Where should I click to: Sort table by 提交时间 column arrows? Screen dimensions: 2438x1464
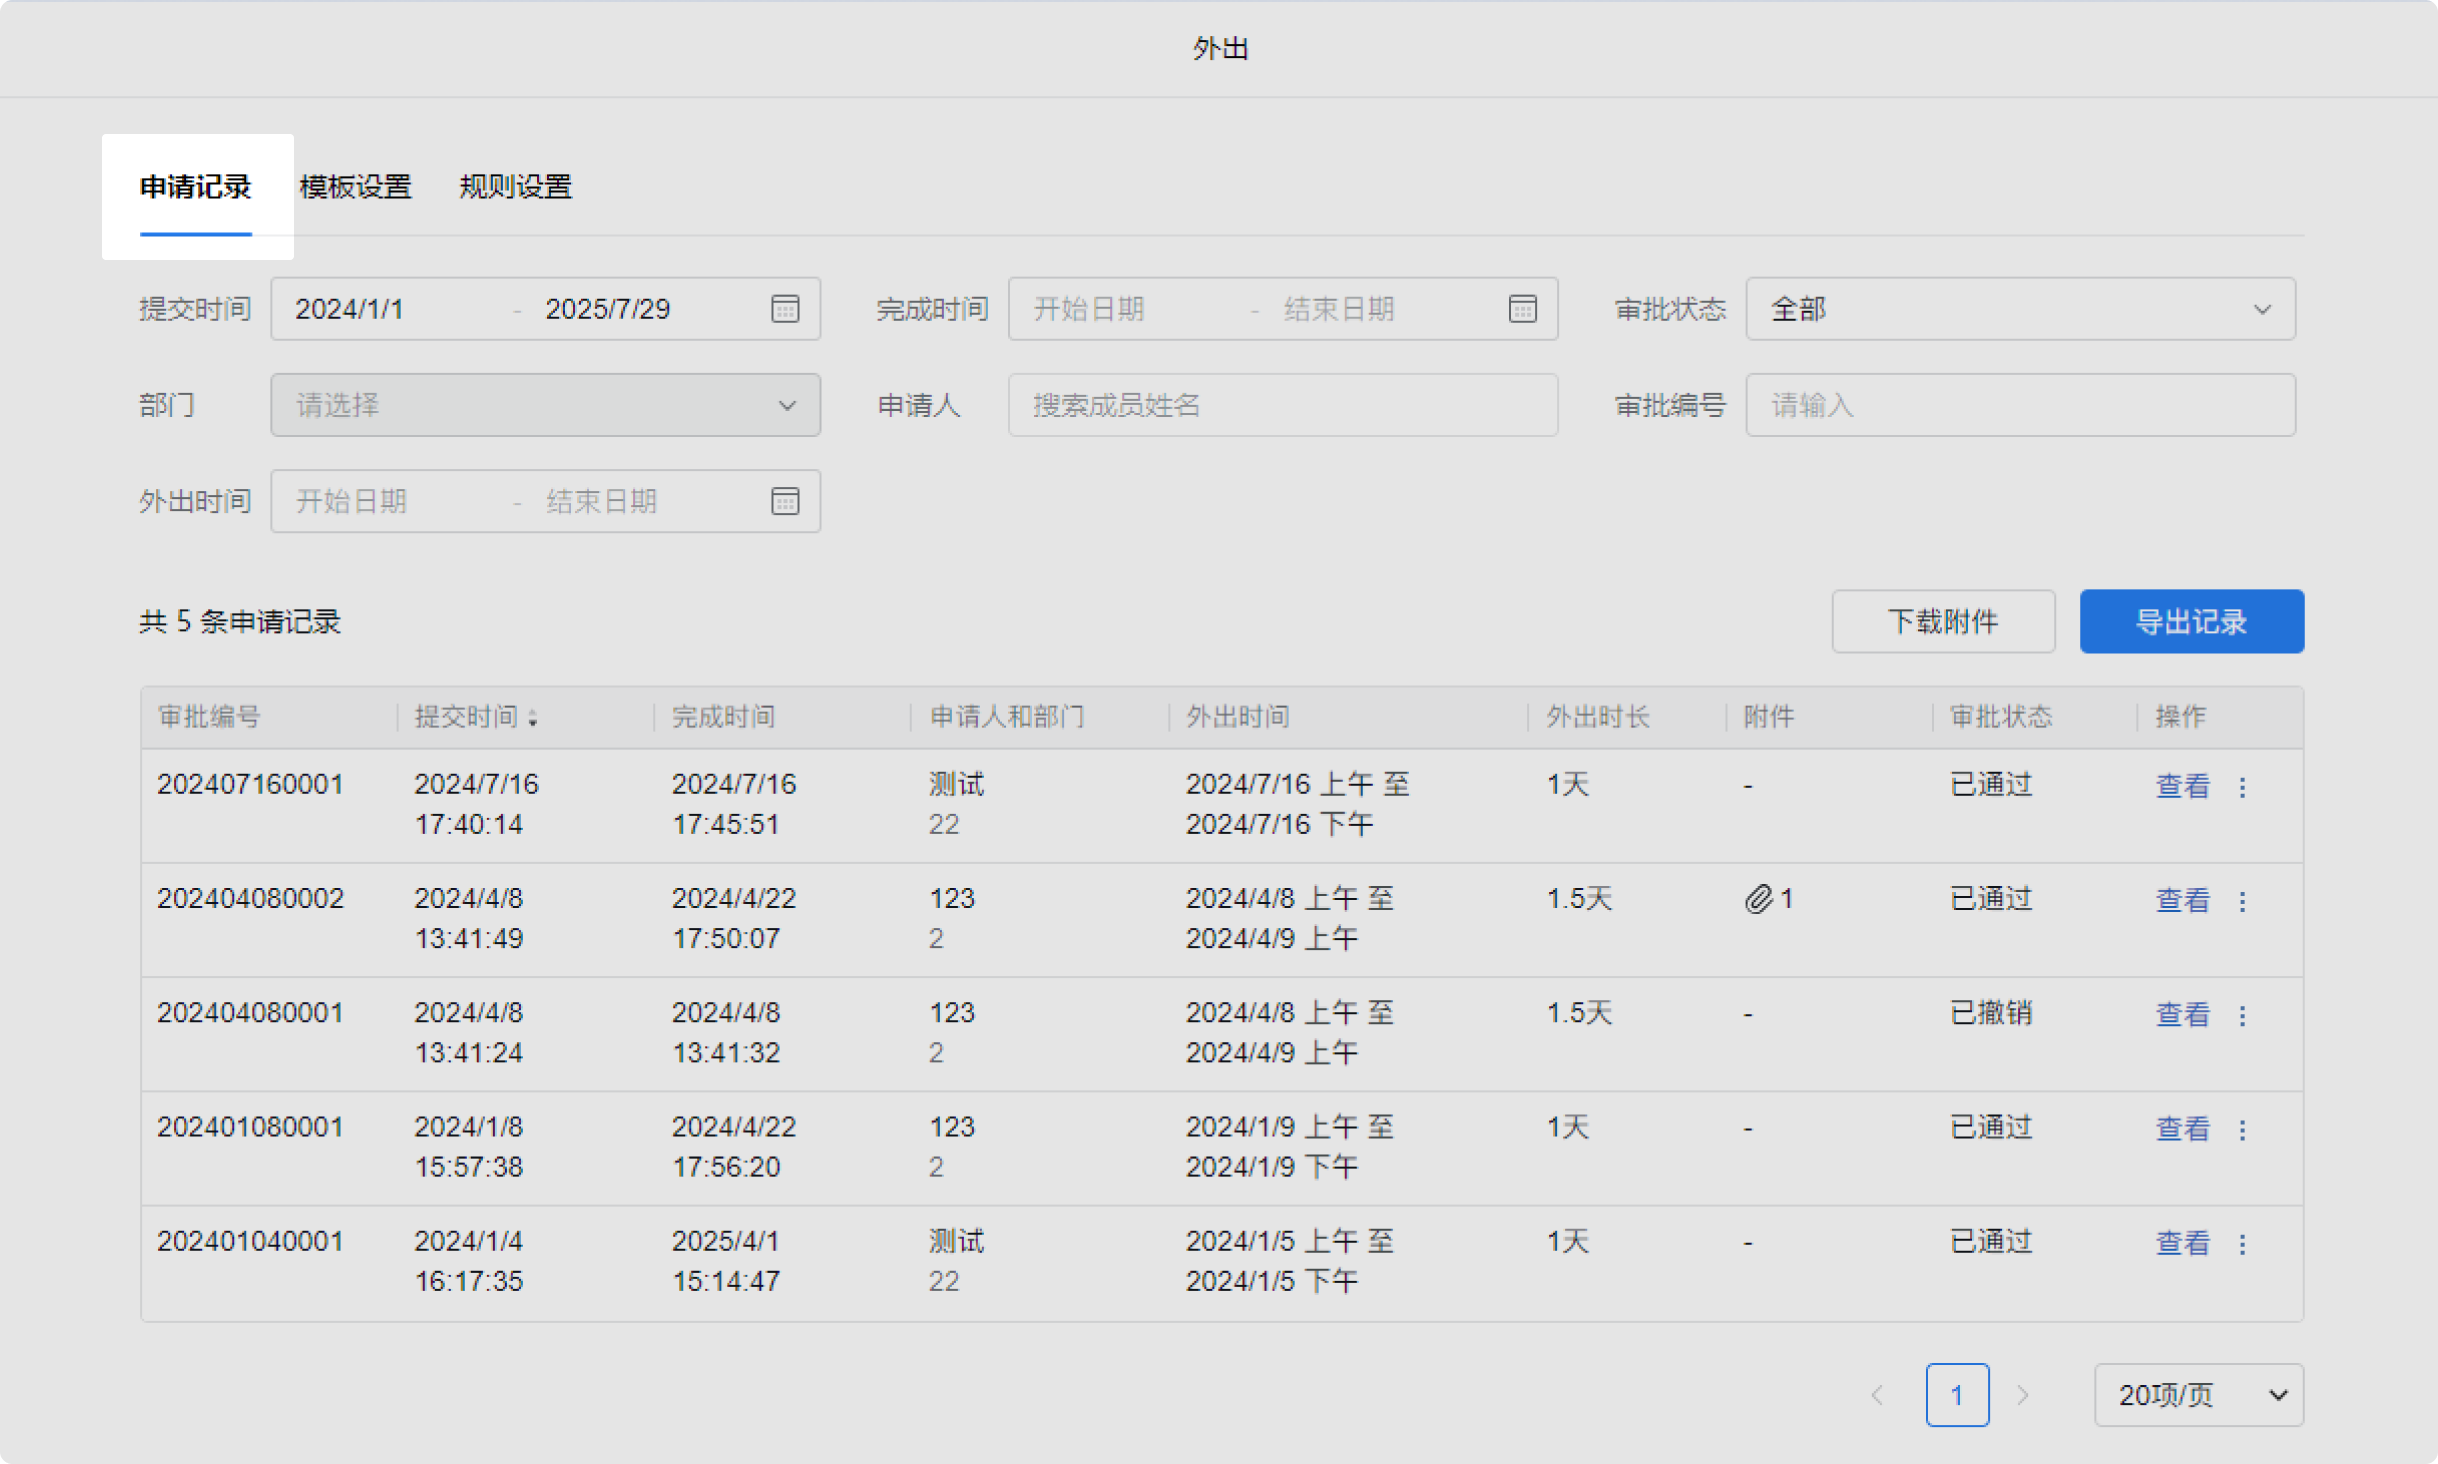(533, 718)
